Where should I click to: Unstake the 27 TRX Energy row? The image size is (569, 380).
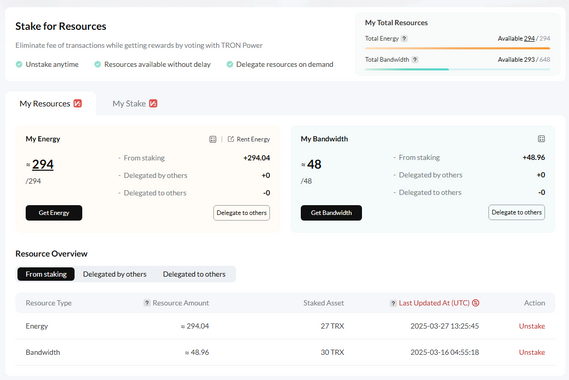coord(532,326)
